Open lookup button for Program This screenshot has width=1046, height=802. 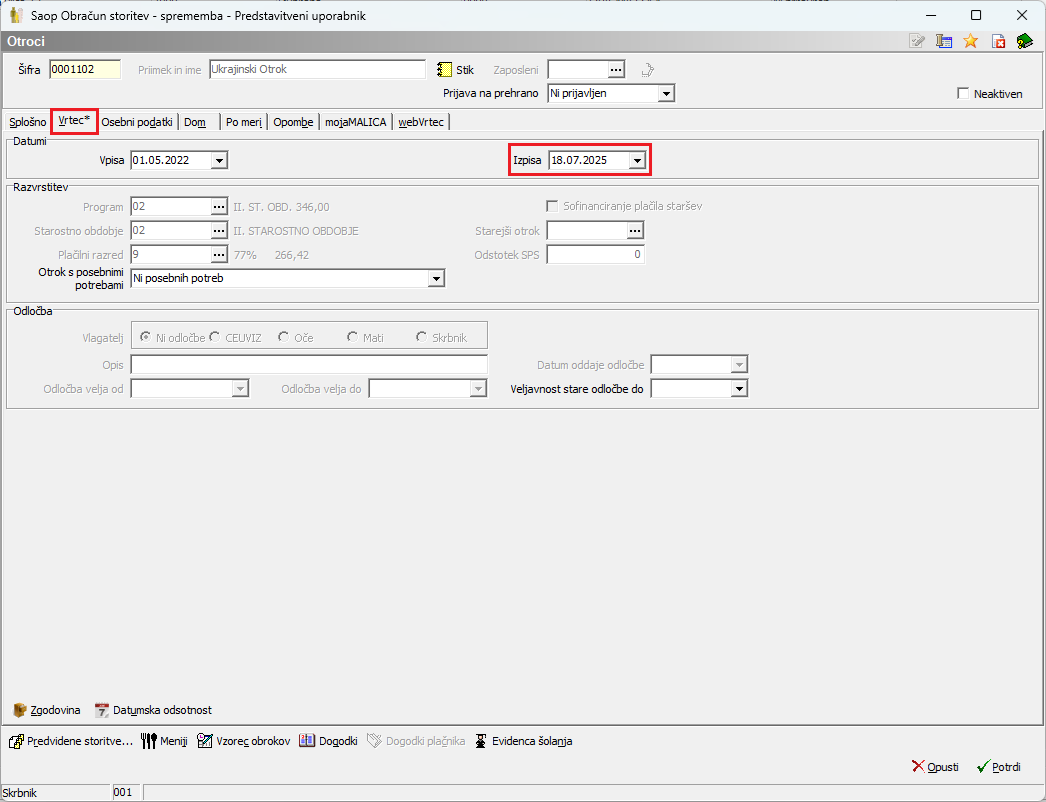pos(219,207)
